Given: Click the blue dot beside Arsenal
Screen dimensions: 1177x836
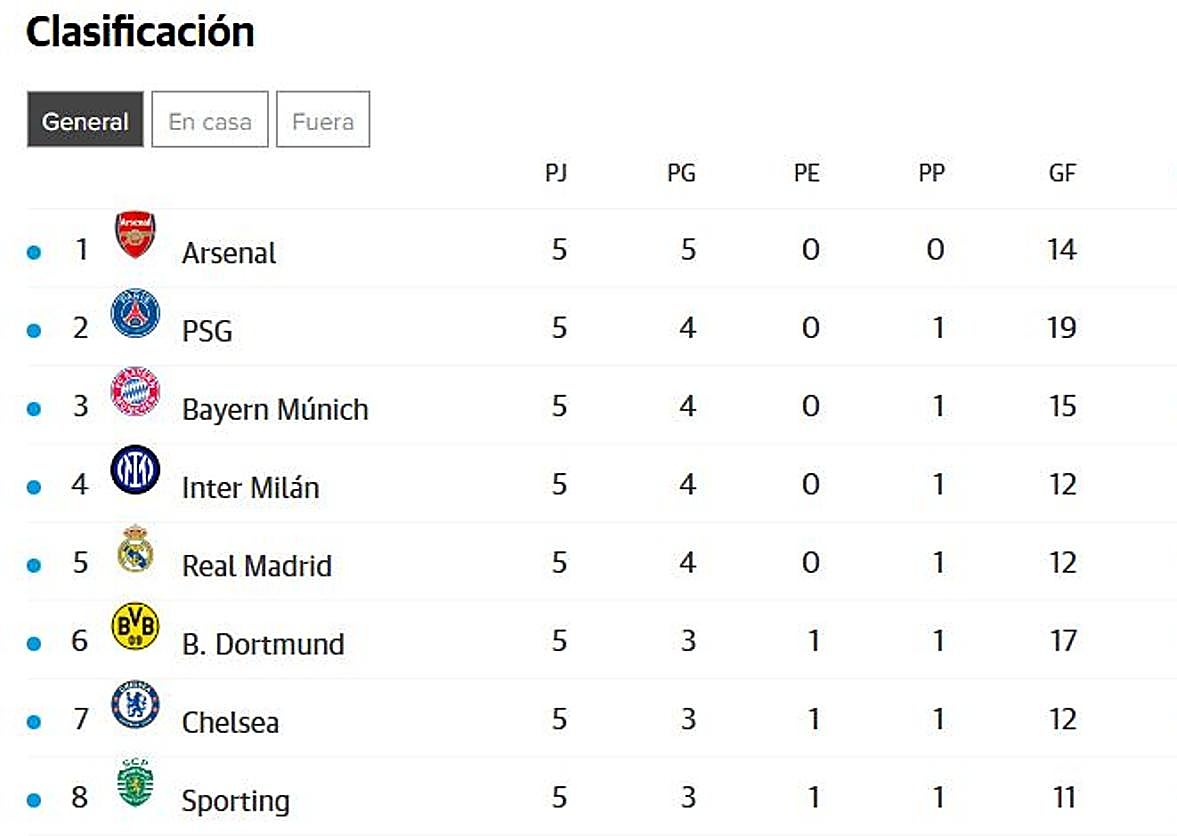Looking at the screenshot, I should tap(34, 253).
